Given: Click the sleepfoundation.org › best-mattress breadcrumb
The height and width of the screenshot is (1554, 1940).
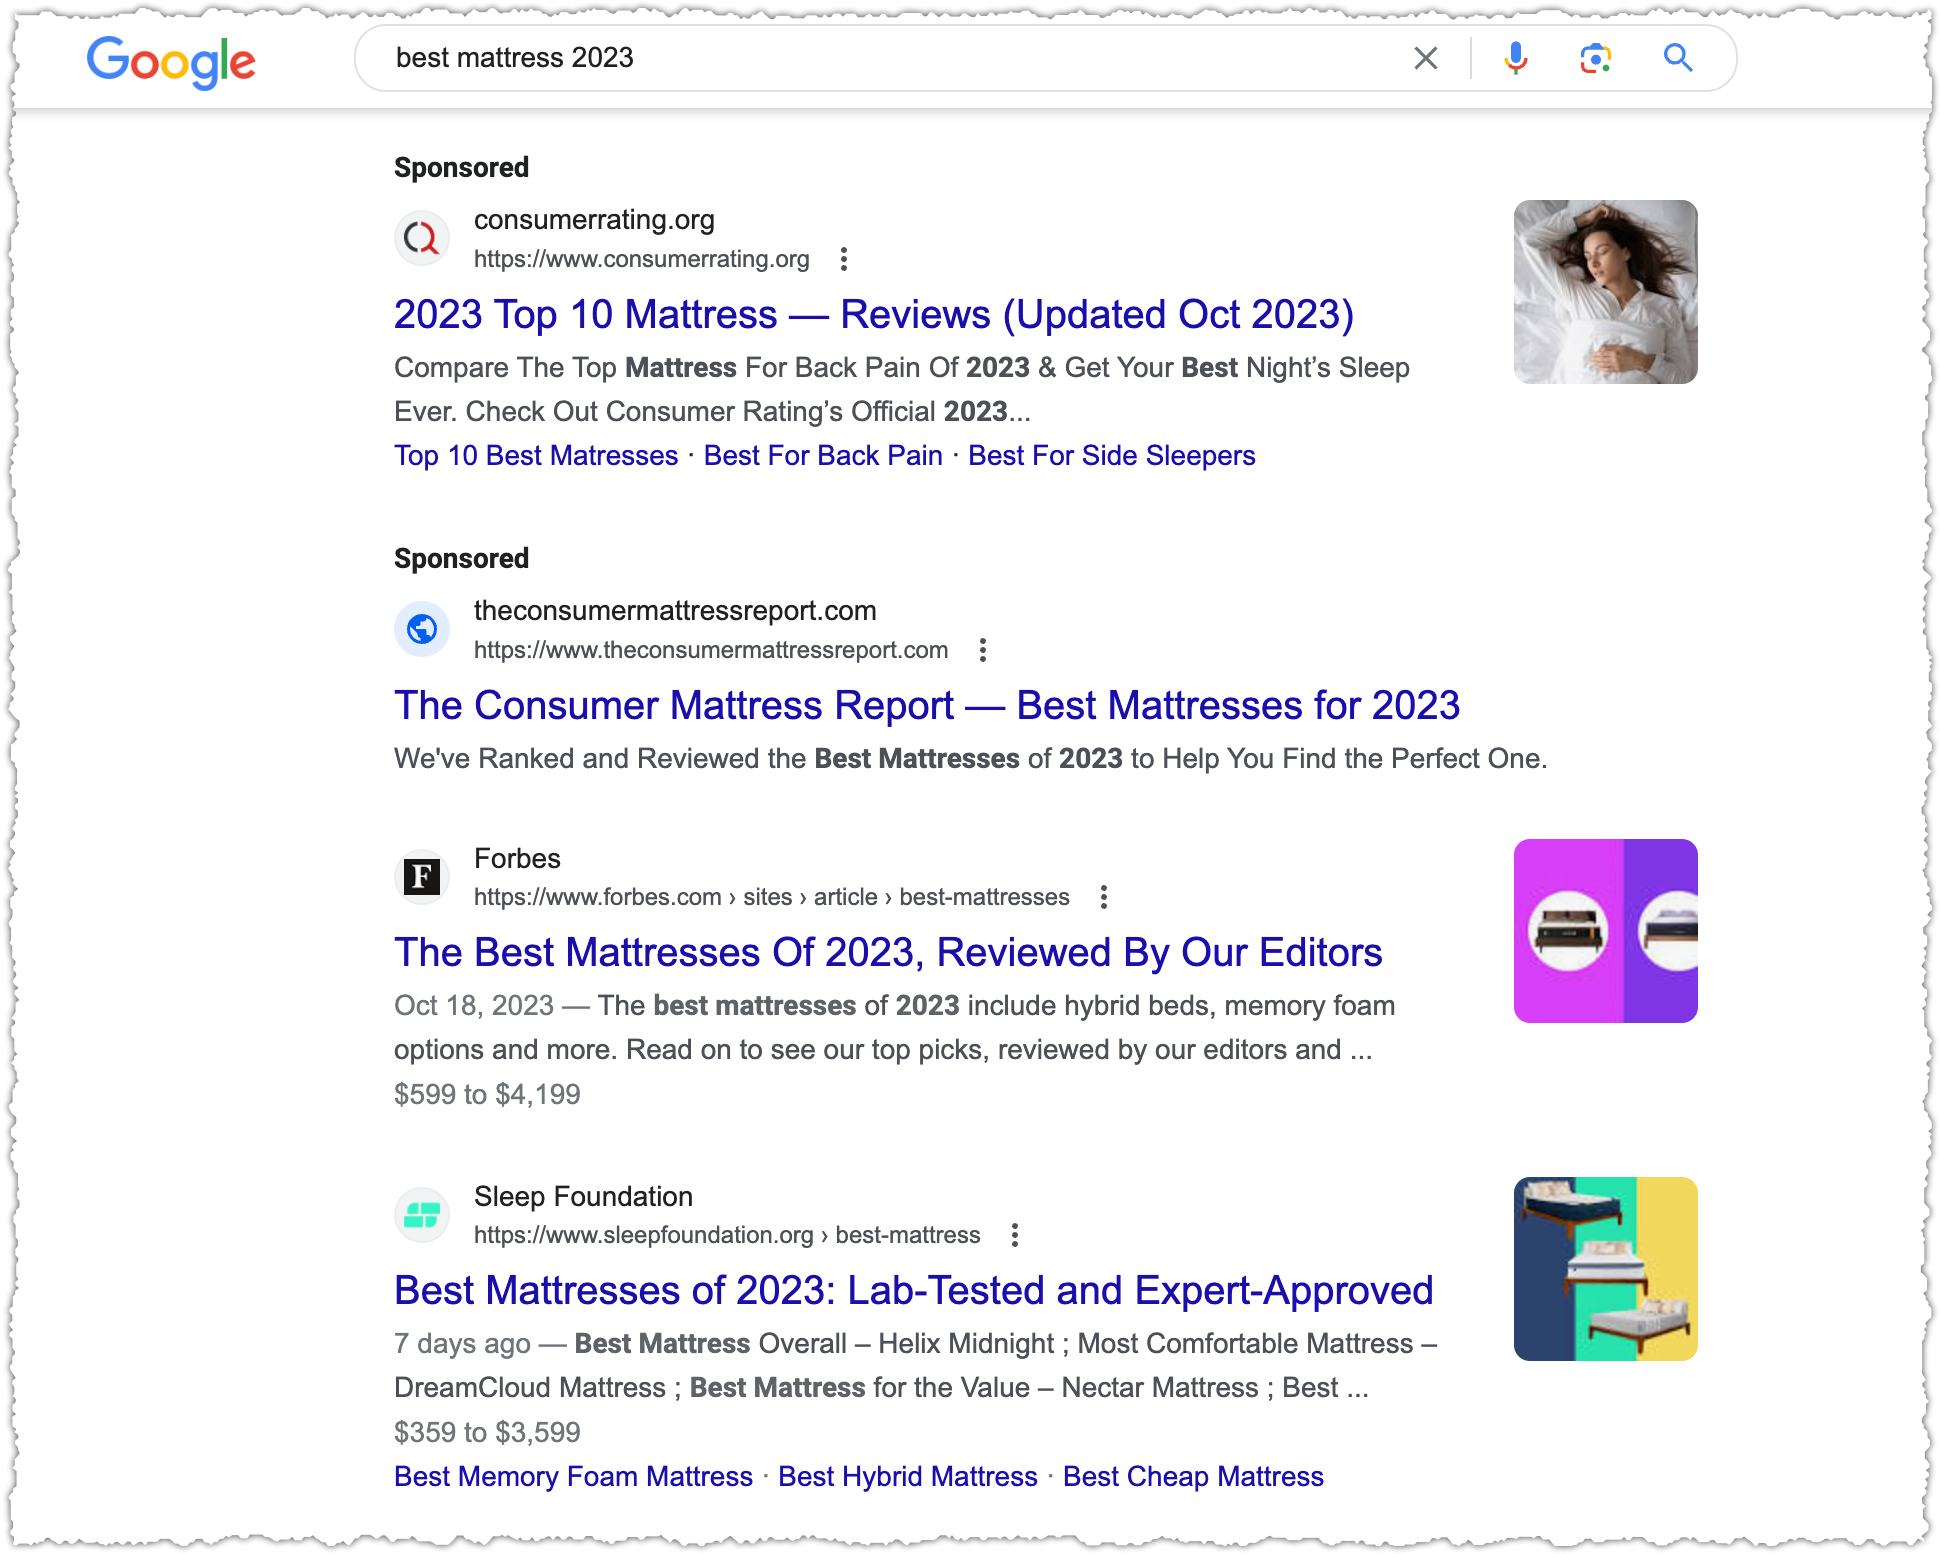Looking at the screenshot, I should (727, 1235).
